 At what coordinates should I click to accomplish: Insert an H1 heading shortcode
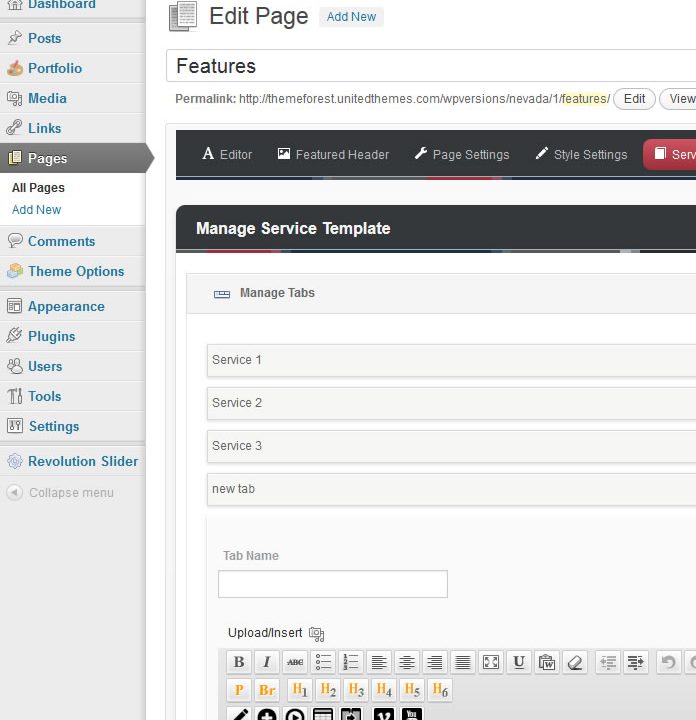tap(299, 690)
